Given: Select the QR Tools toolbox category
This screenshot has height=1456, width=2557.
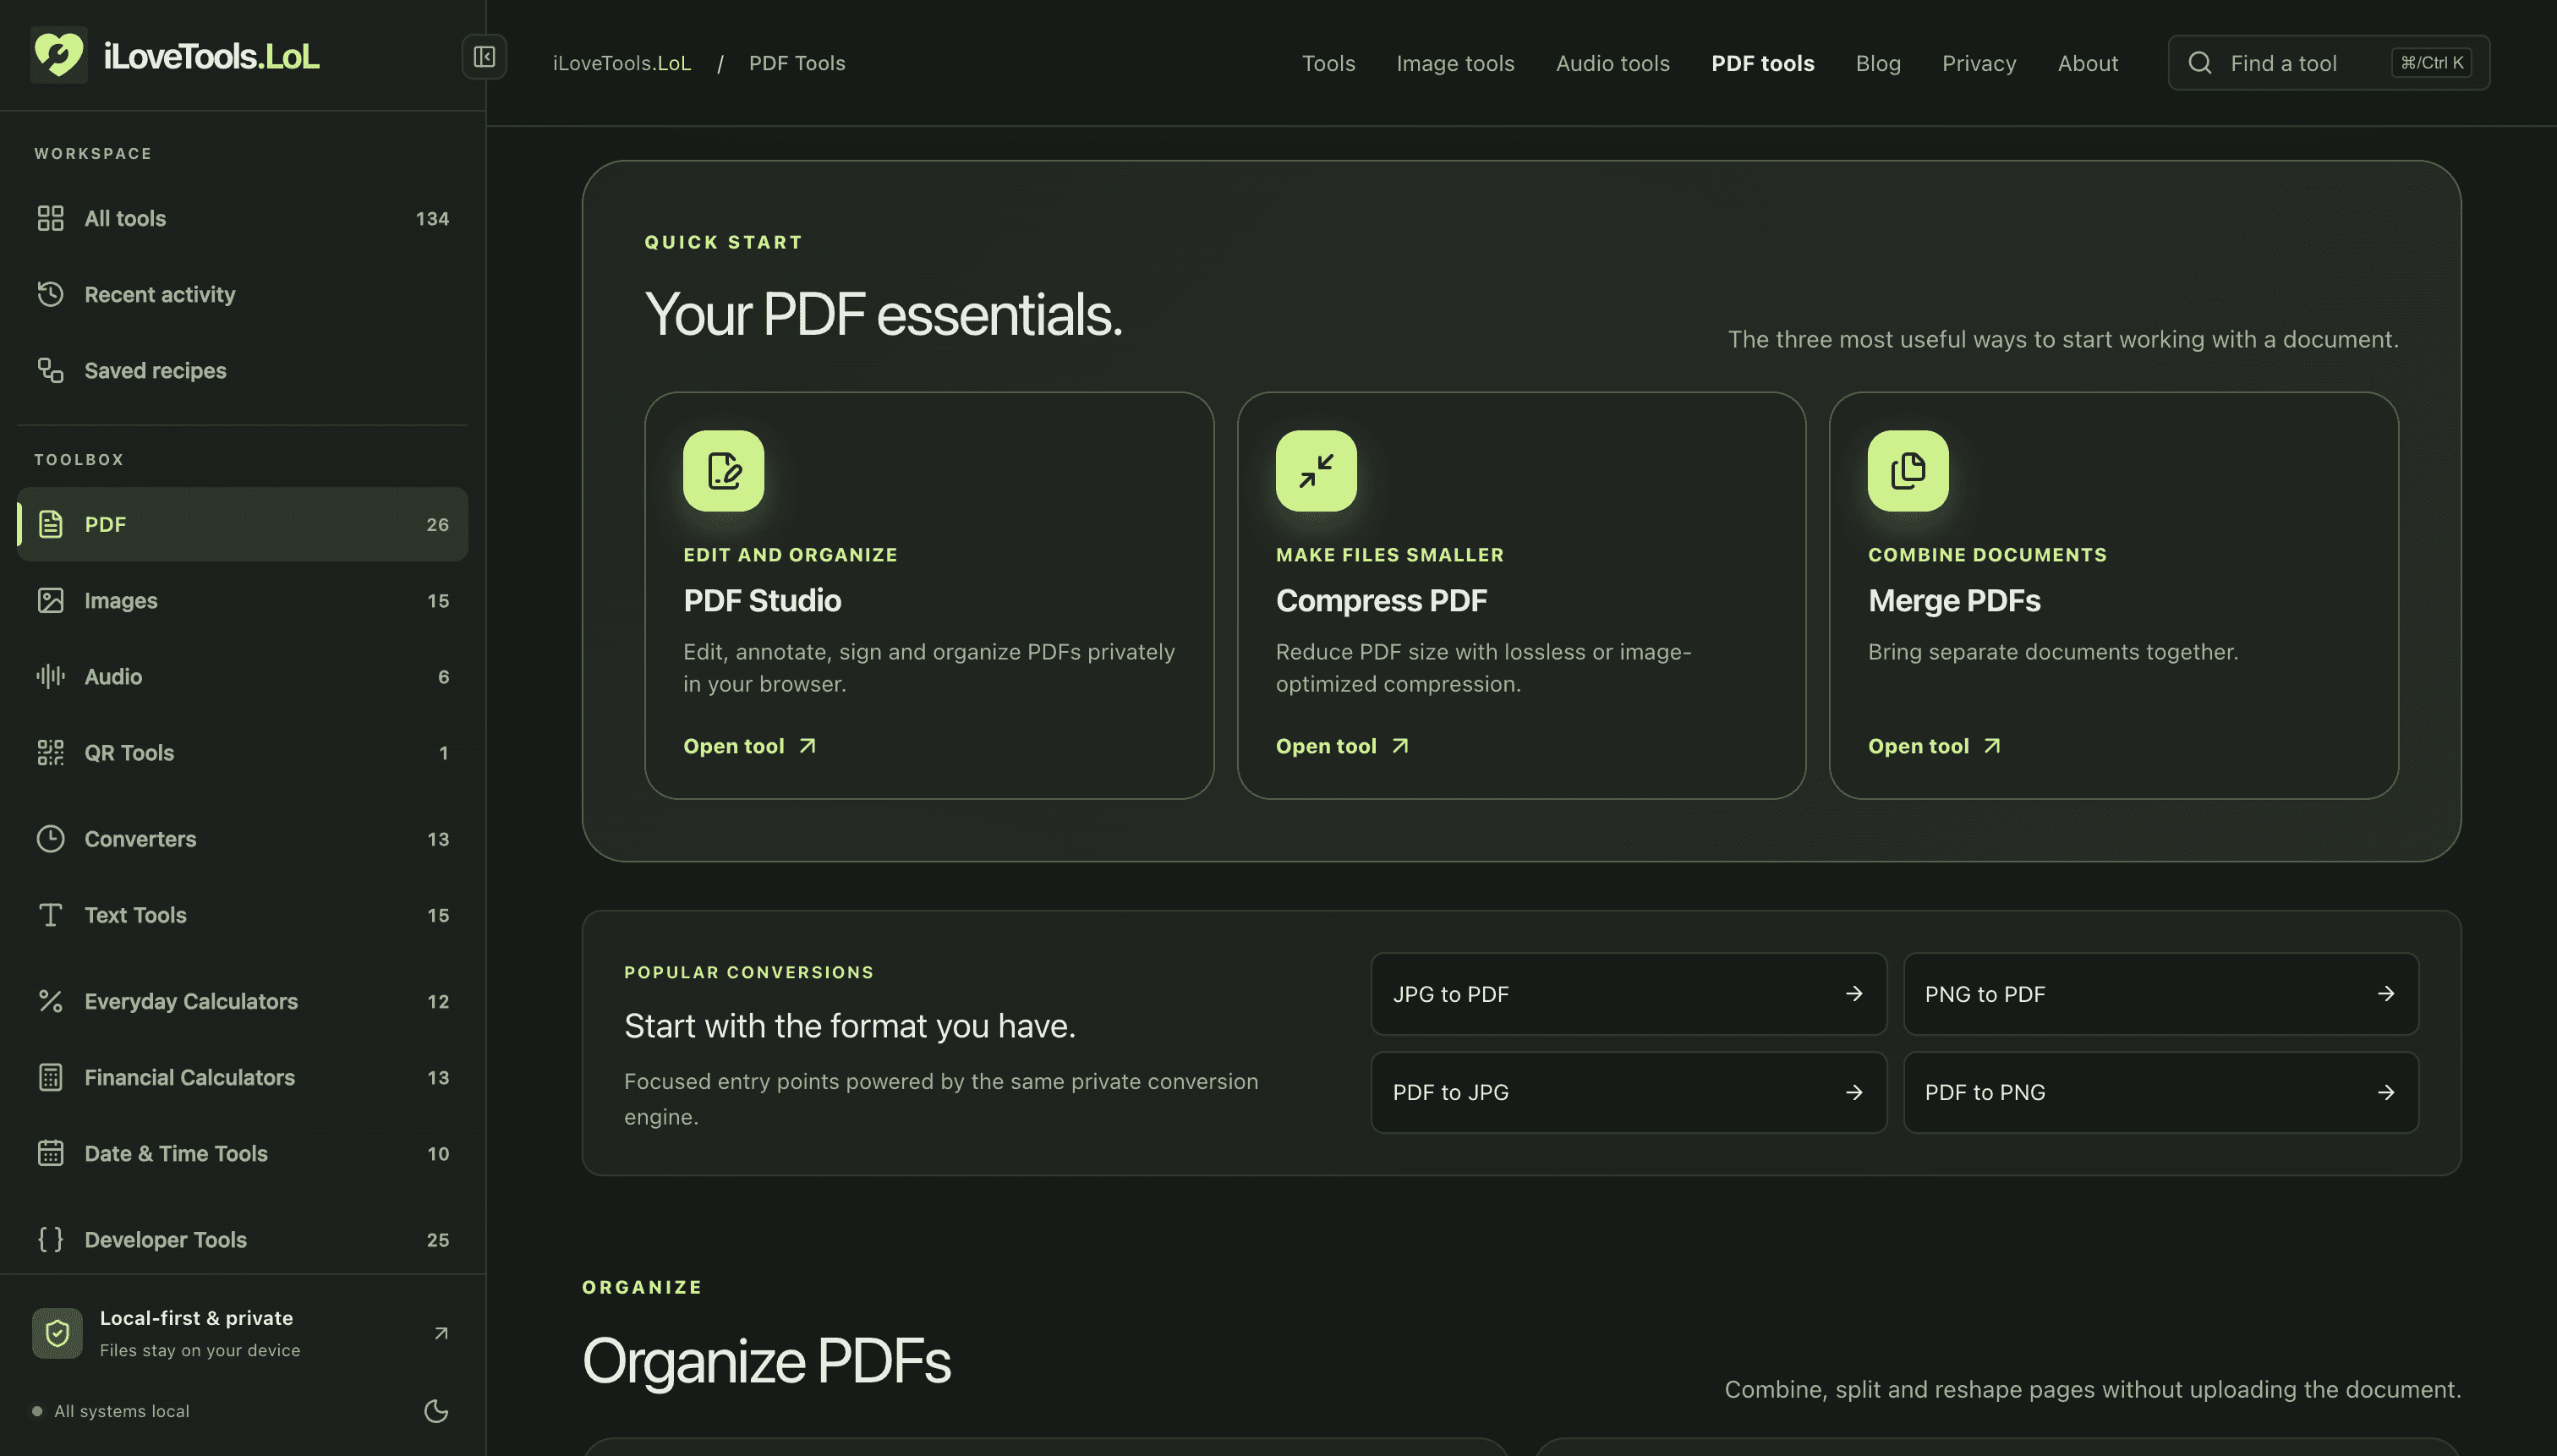Looking at the screenshot, I should [242, 752].
